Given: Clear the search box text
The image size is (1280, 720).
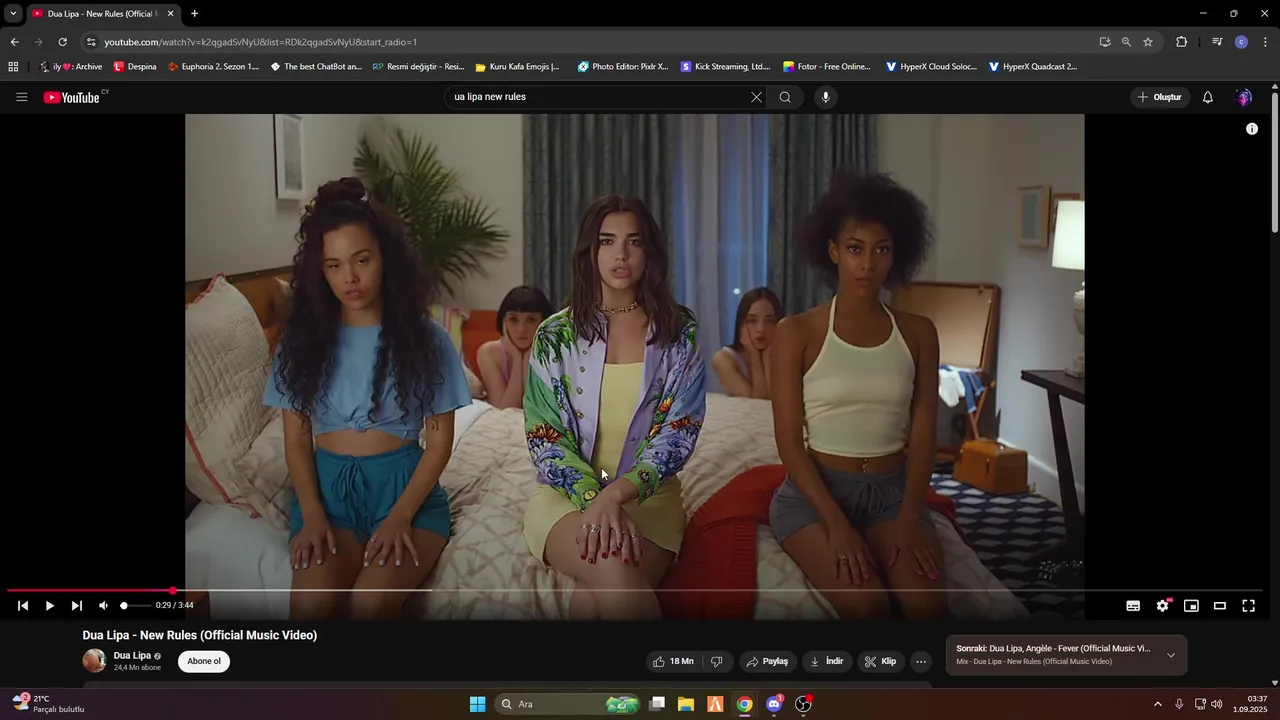Looking at the screenshot, I should (x=756, y=97).
